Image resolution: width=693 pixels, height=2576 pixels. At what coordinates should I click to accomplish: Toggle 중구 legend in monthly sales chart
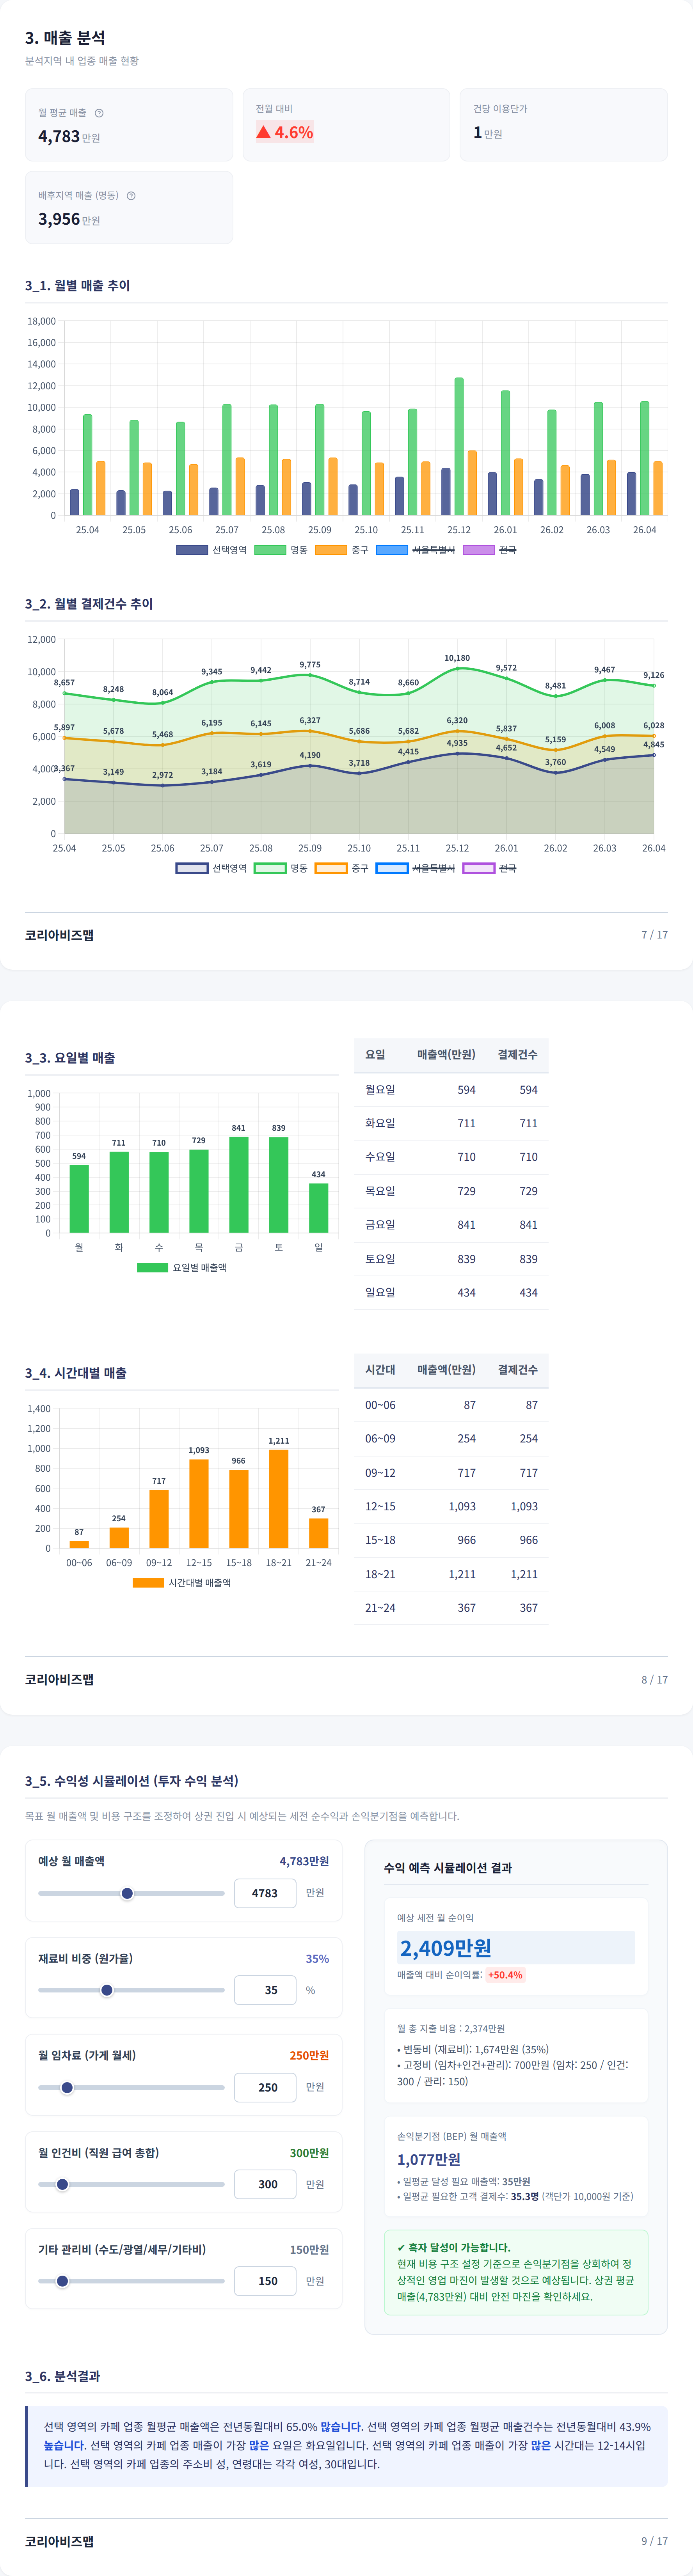pos(342,550)
